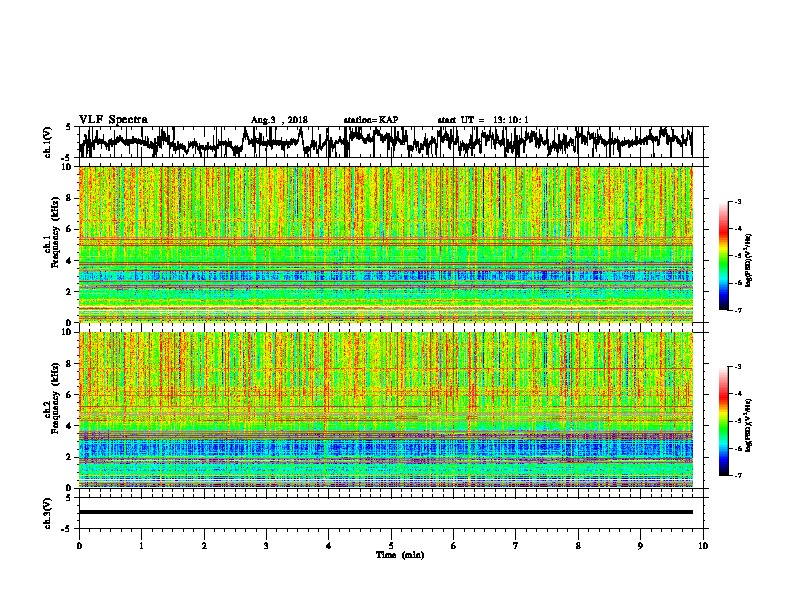Screen dimensions: 792x612
Task: Click the ch.1 spectrogram color scale bar
Action: 724,256
